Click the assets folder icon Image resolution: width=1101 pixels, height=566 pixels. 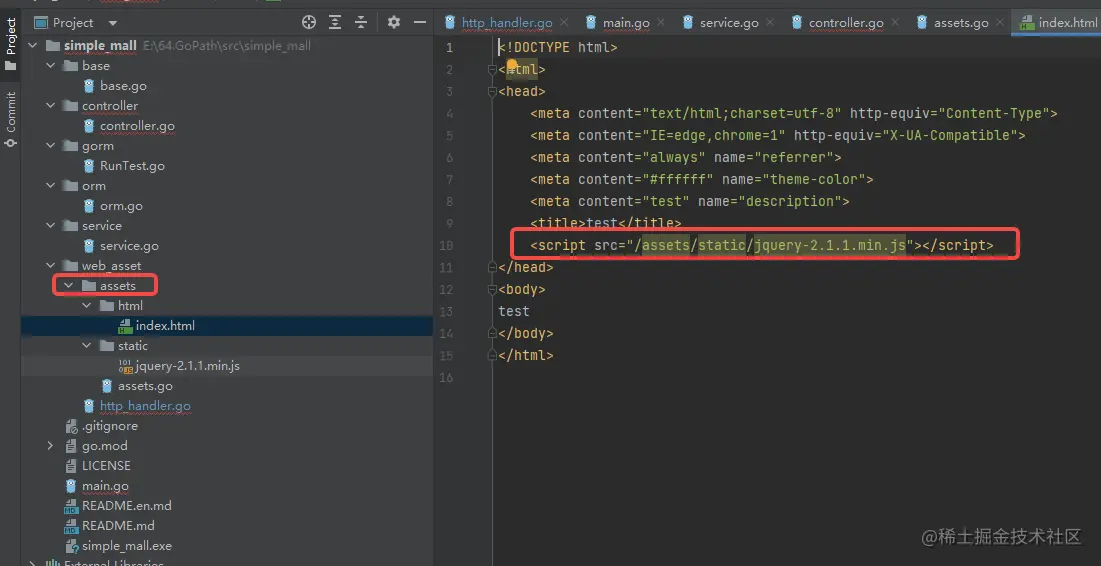tap(88, 286)
